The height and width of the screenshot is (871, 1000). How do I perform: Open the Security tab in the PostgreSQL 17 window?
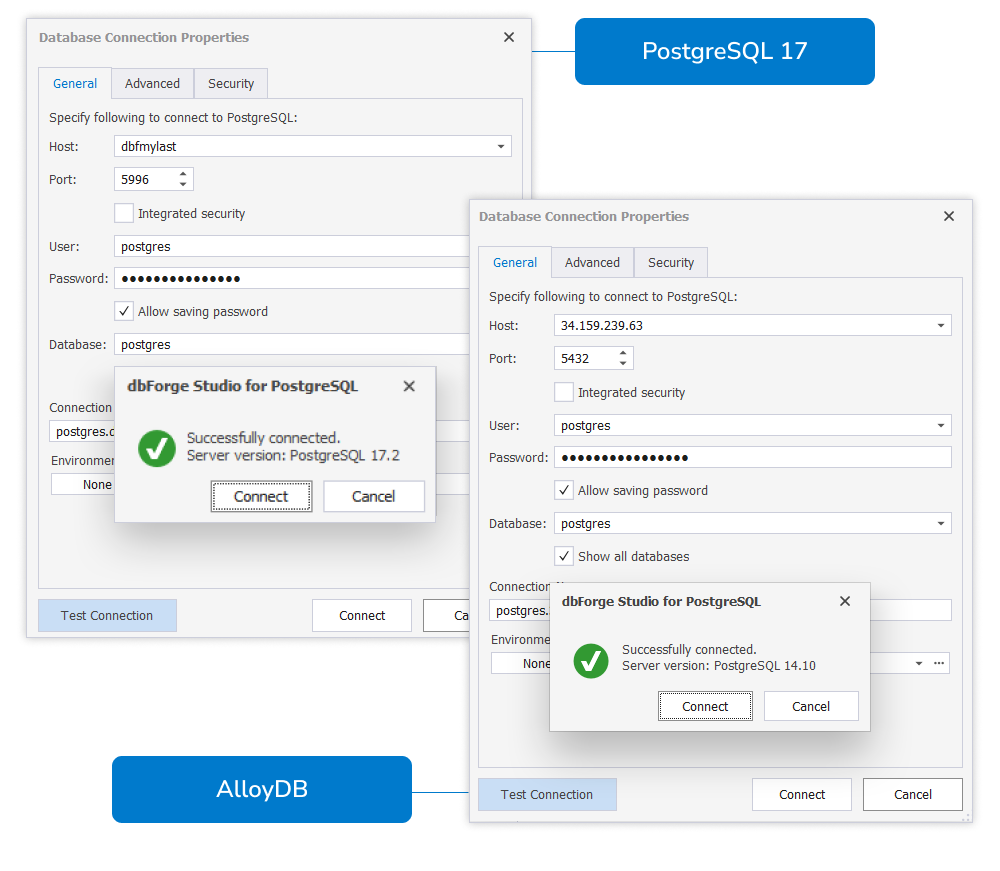231,84
